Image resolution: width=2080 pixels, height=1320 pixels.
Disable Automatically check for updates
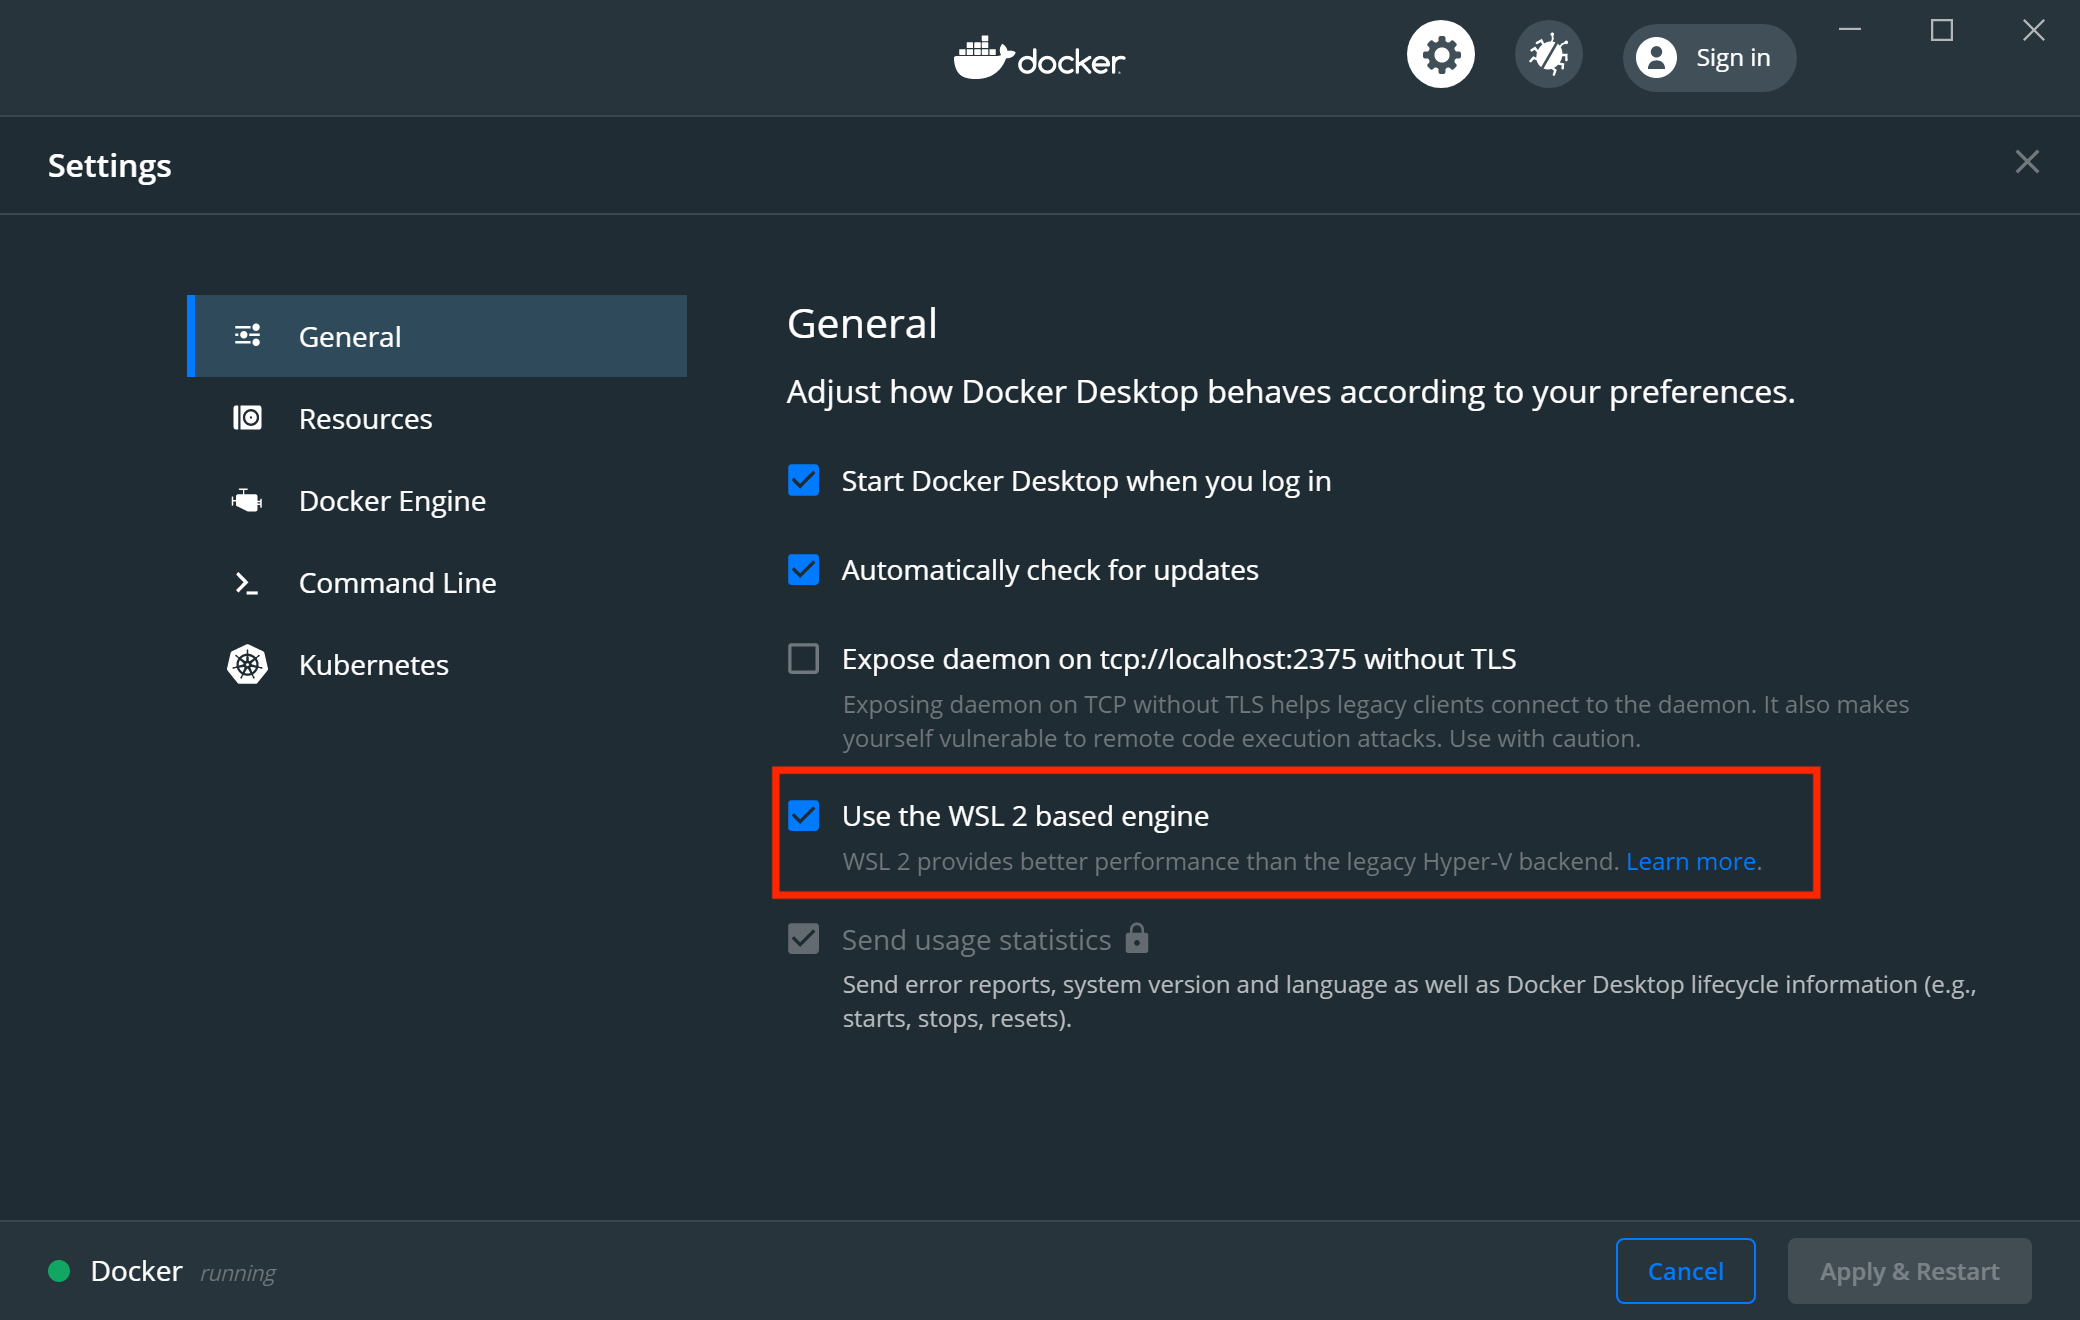coord(803,570)
